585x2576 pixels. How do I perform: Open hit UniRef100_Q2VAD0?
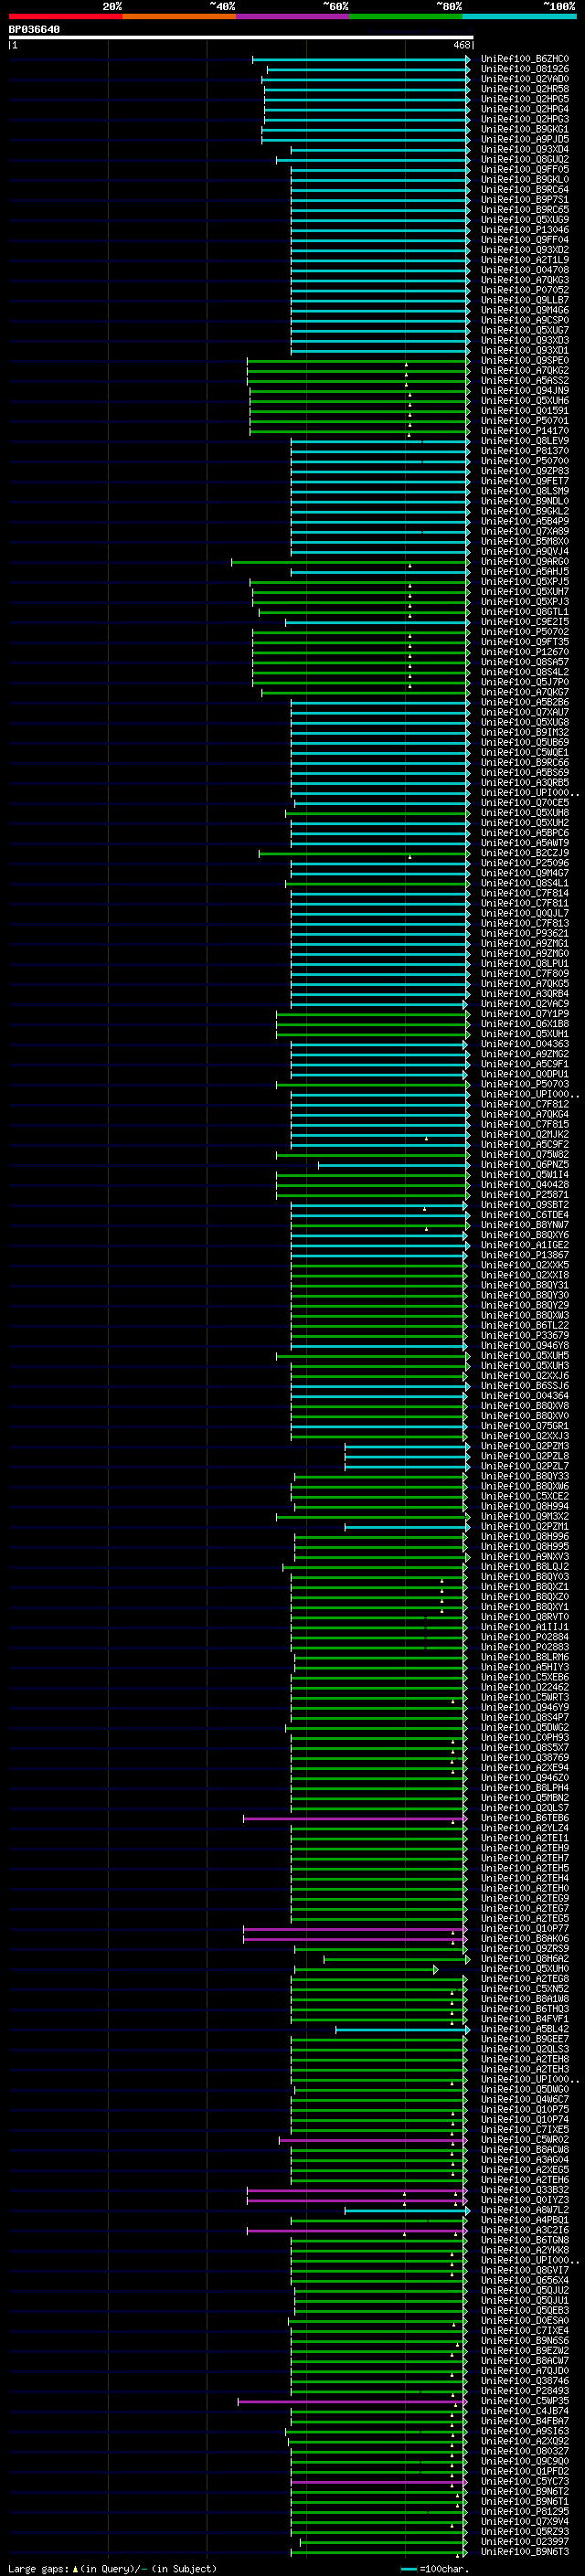[x=525, y=79]
